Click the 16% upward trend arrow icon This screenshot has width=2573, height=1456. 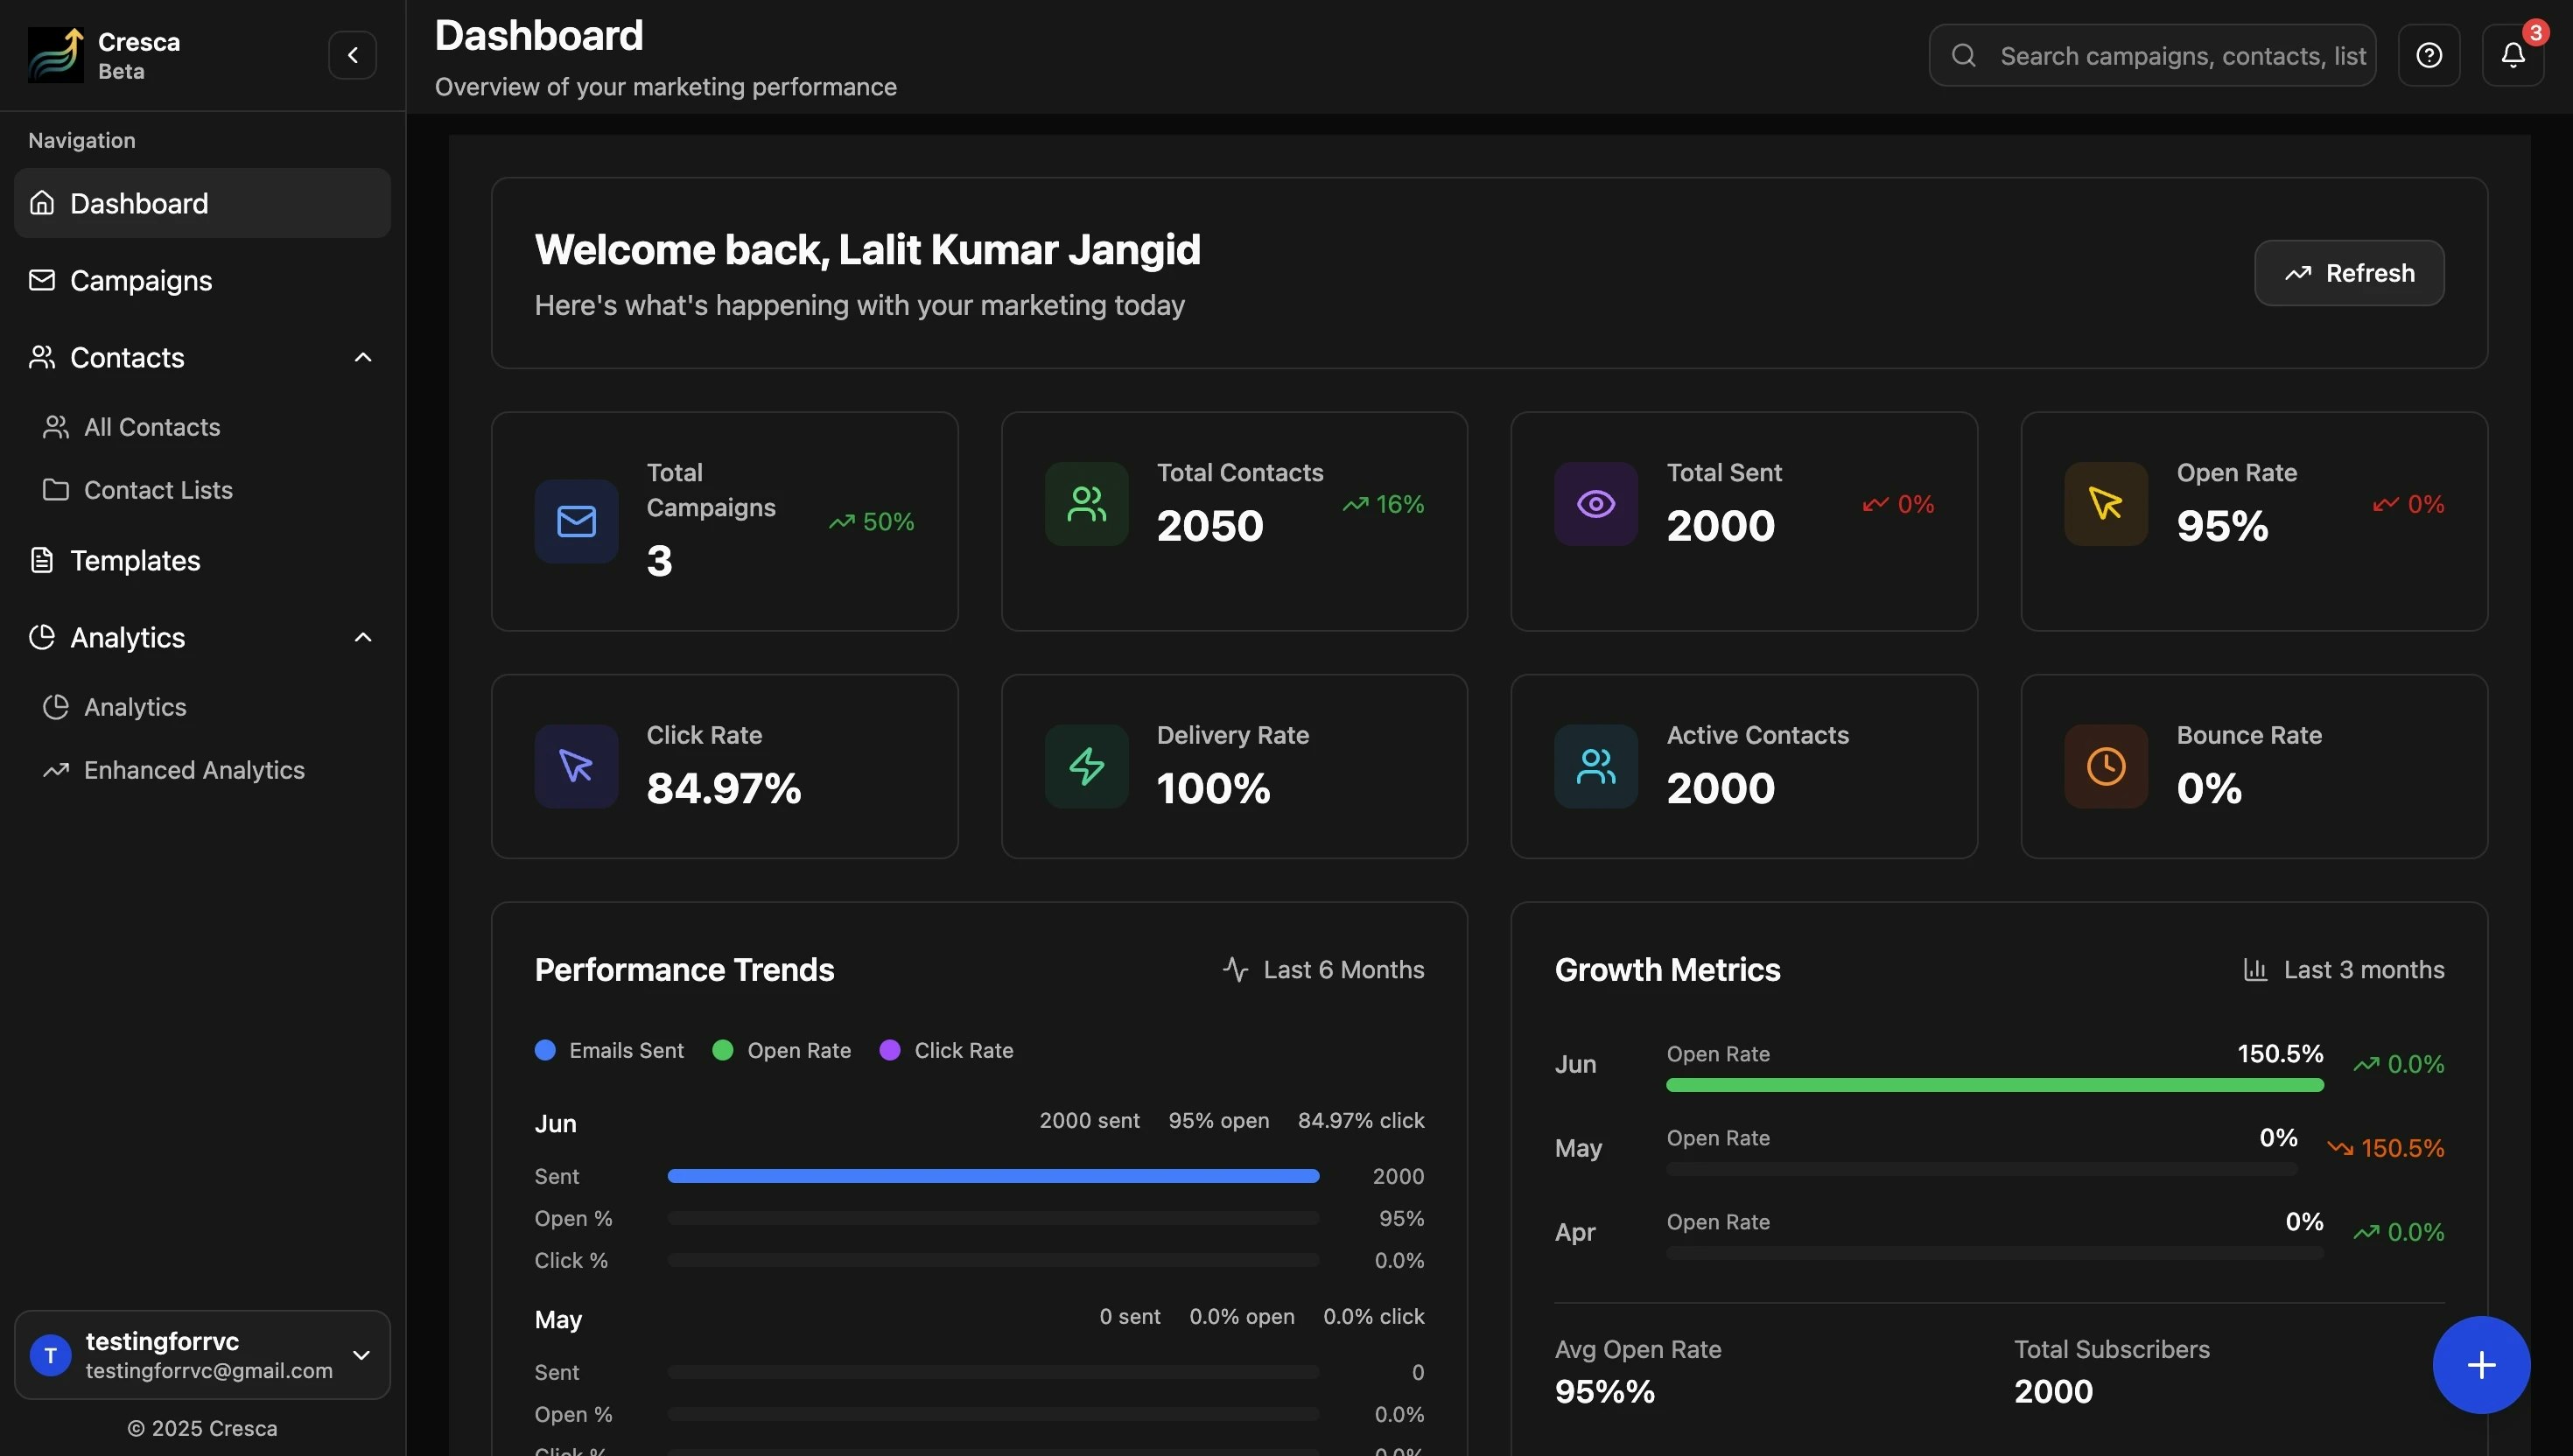pyautogui.click(x=1355, y=504)
